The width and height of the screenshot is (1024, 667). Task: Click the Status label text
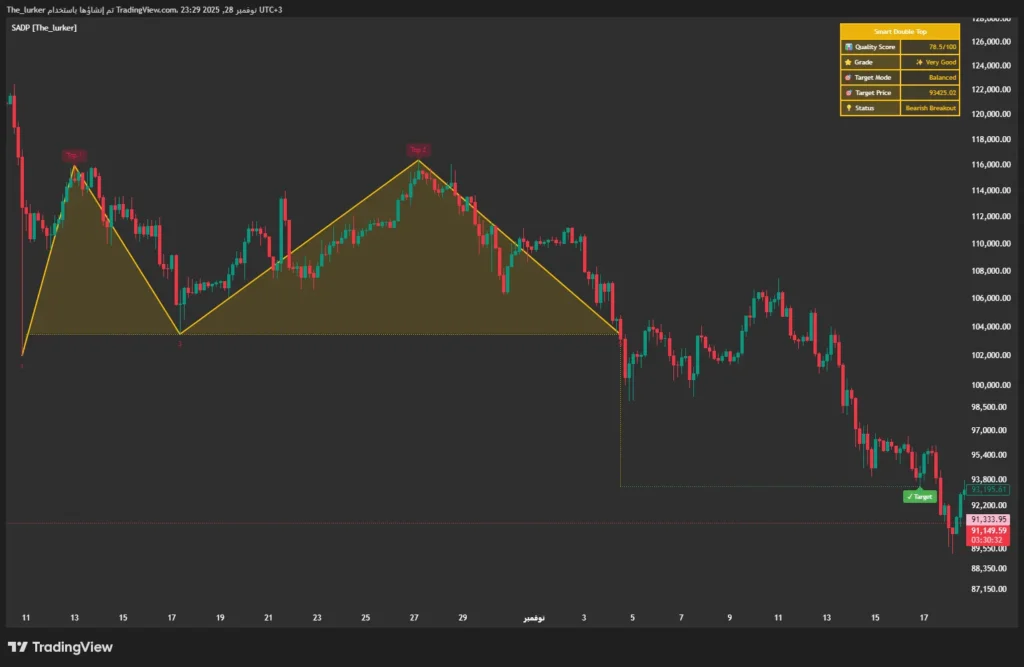[x=865, y=108]
